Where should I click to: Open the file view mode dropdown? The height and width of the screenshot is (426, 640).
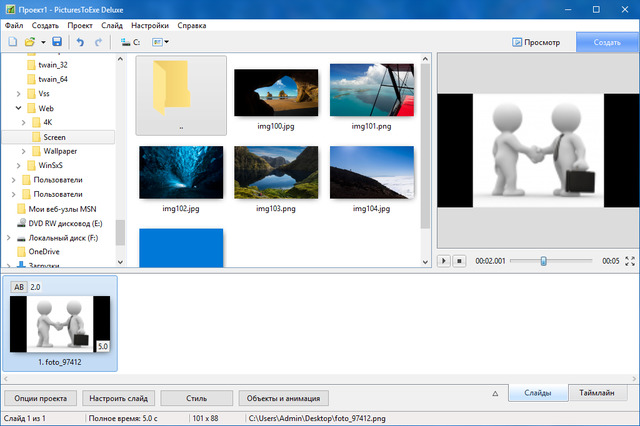pos(160,42)
